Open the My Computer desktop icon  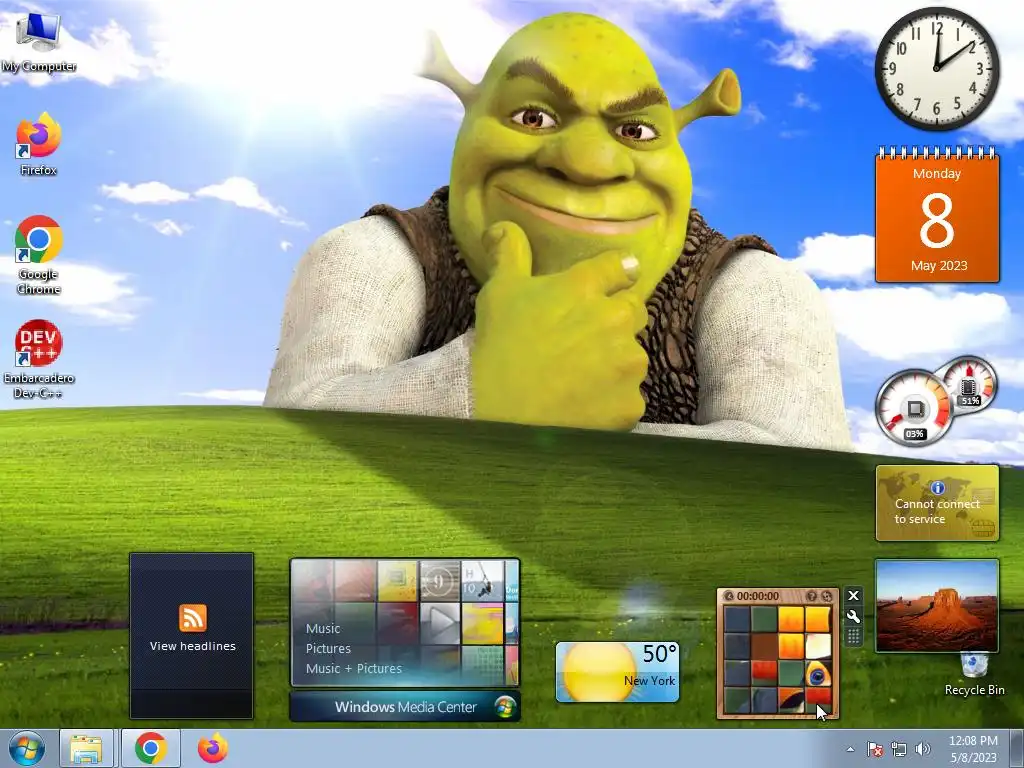tap(38, 41)
